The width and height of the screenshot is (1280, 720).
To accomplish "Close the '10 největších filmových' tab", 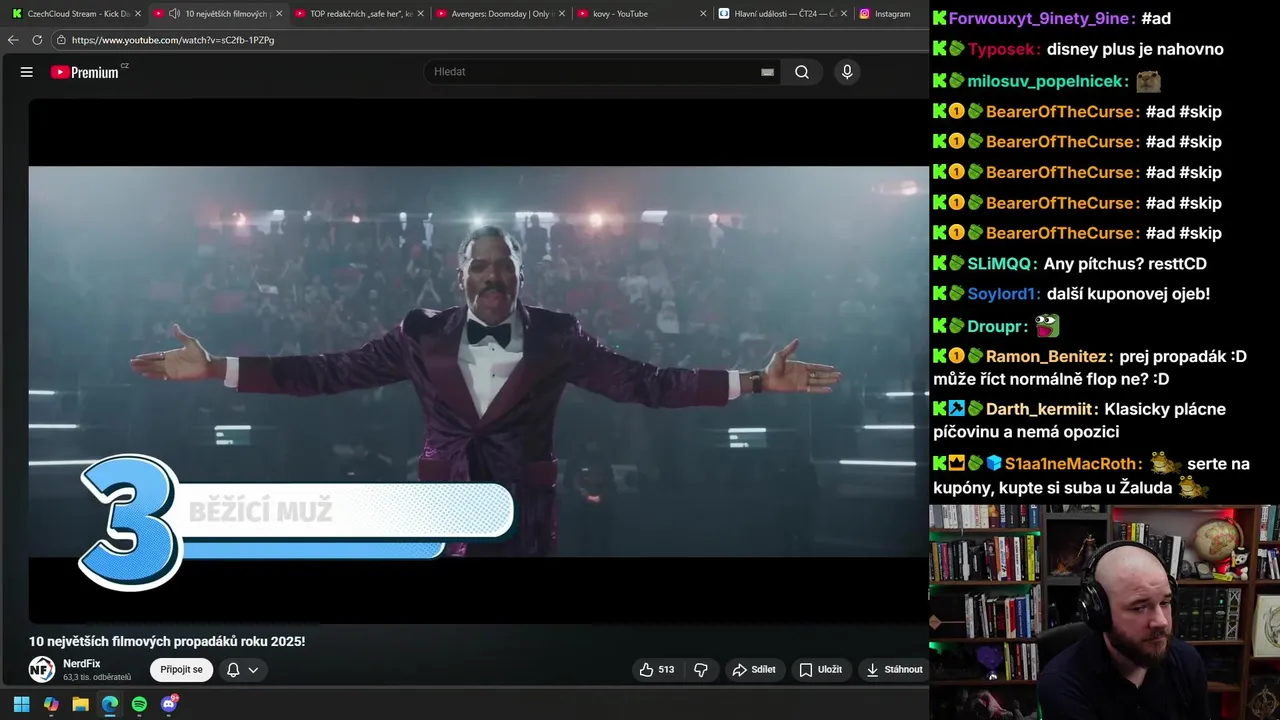I will coord(279,14).
